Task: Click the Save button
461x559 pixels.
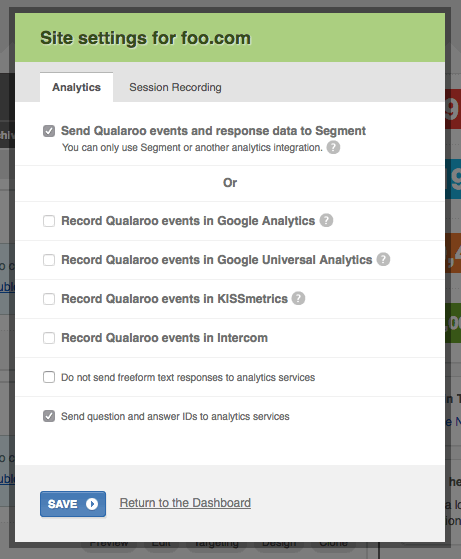Action: click(73, 504)
